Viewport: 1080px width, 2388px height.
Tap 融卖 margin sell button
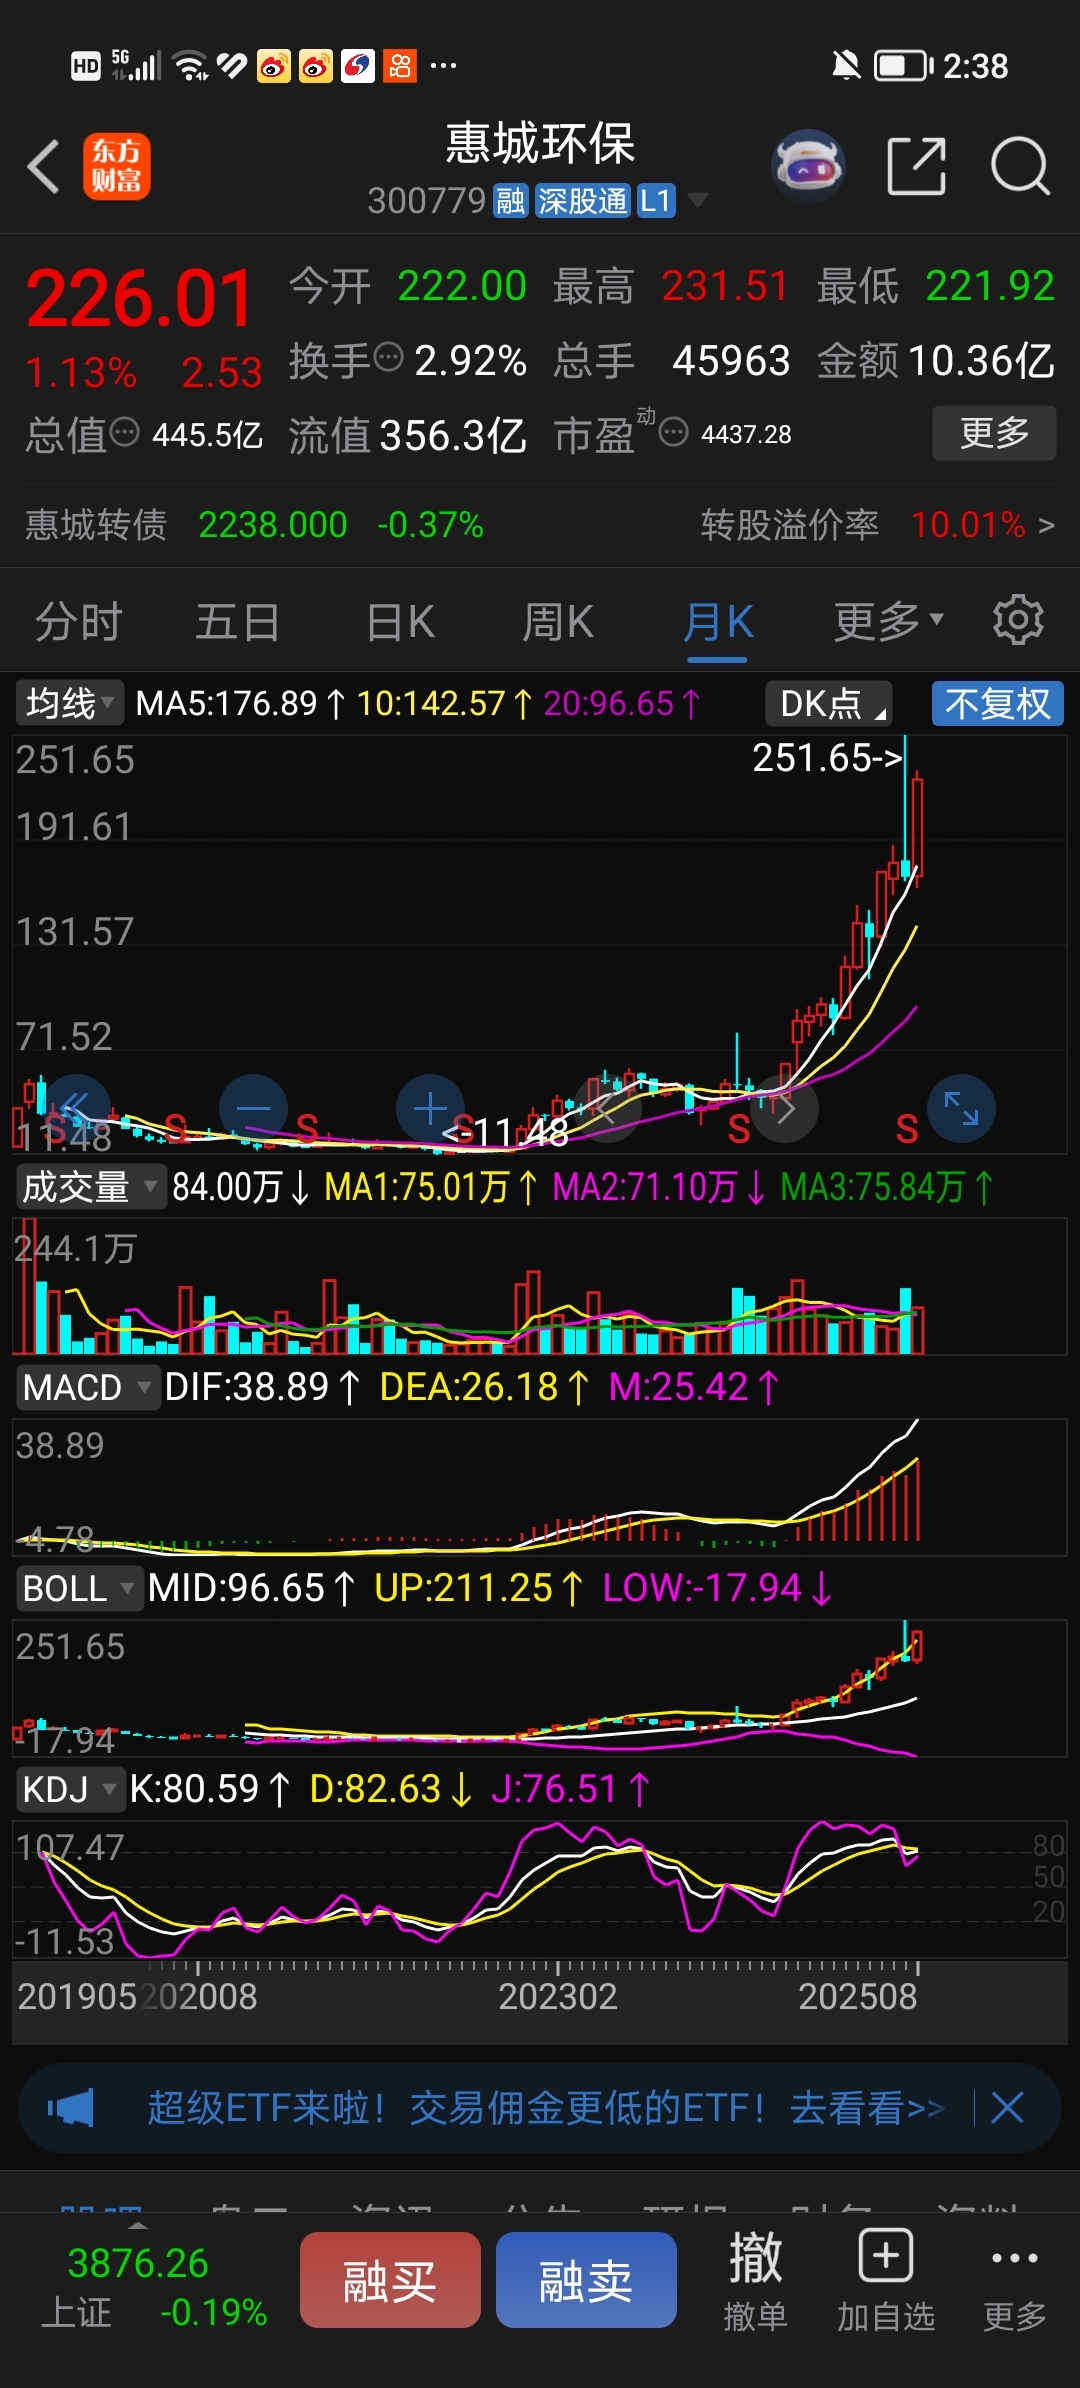coord(586,2280)
